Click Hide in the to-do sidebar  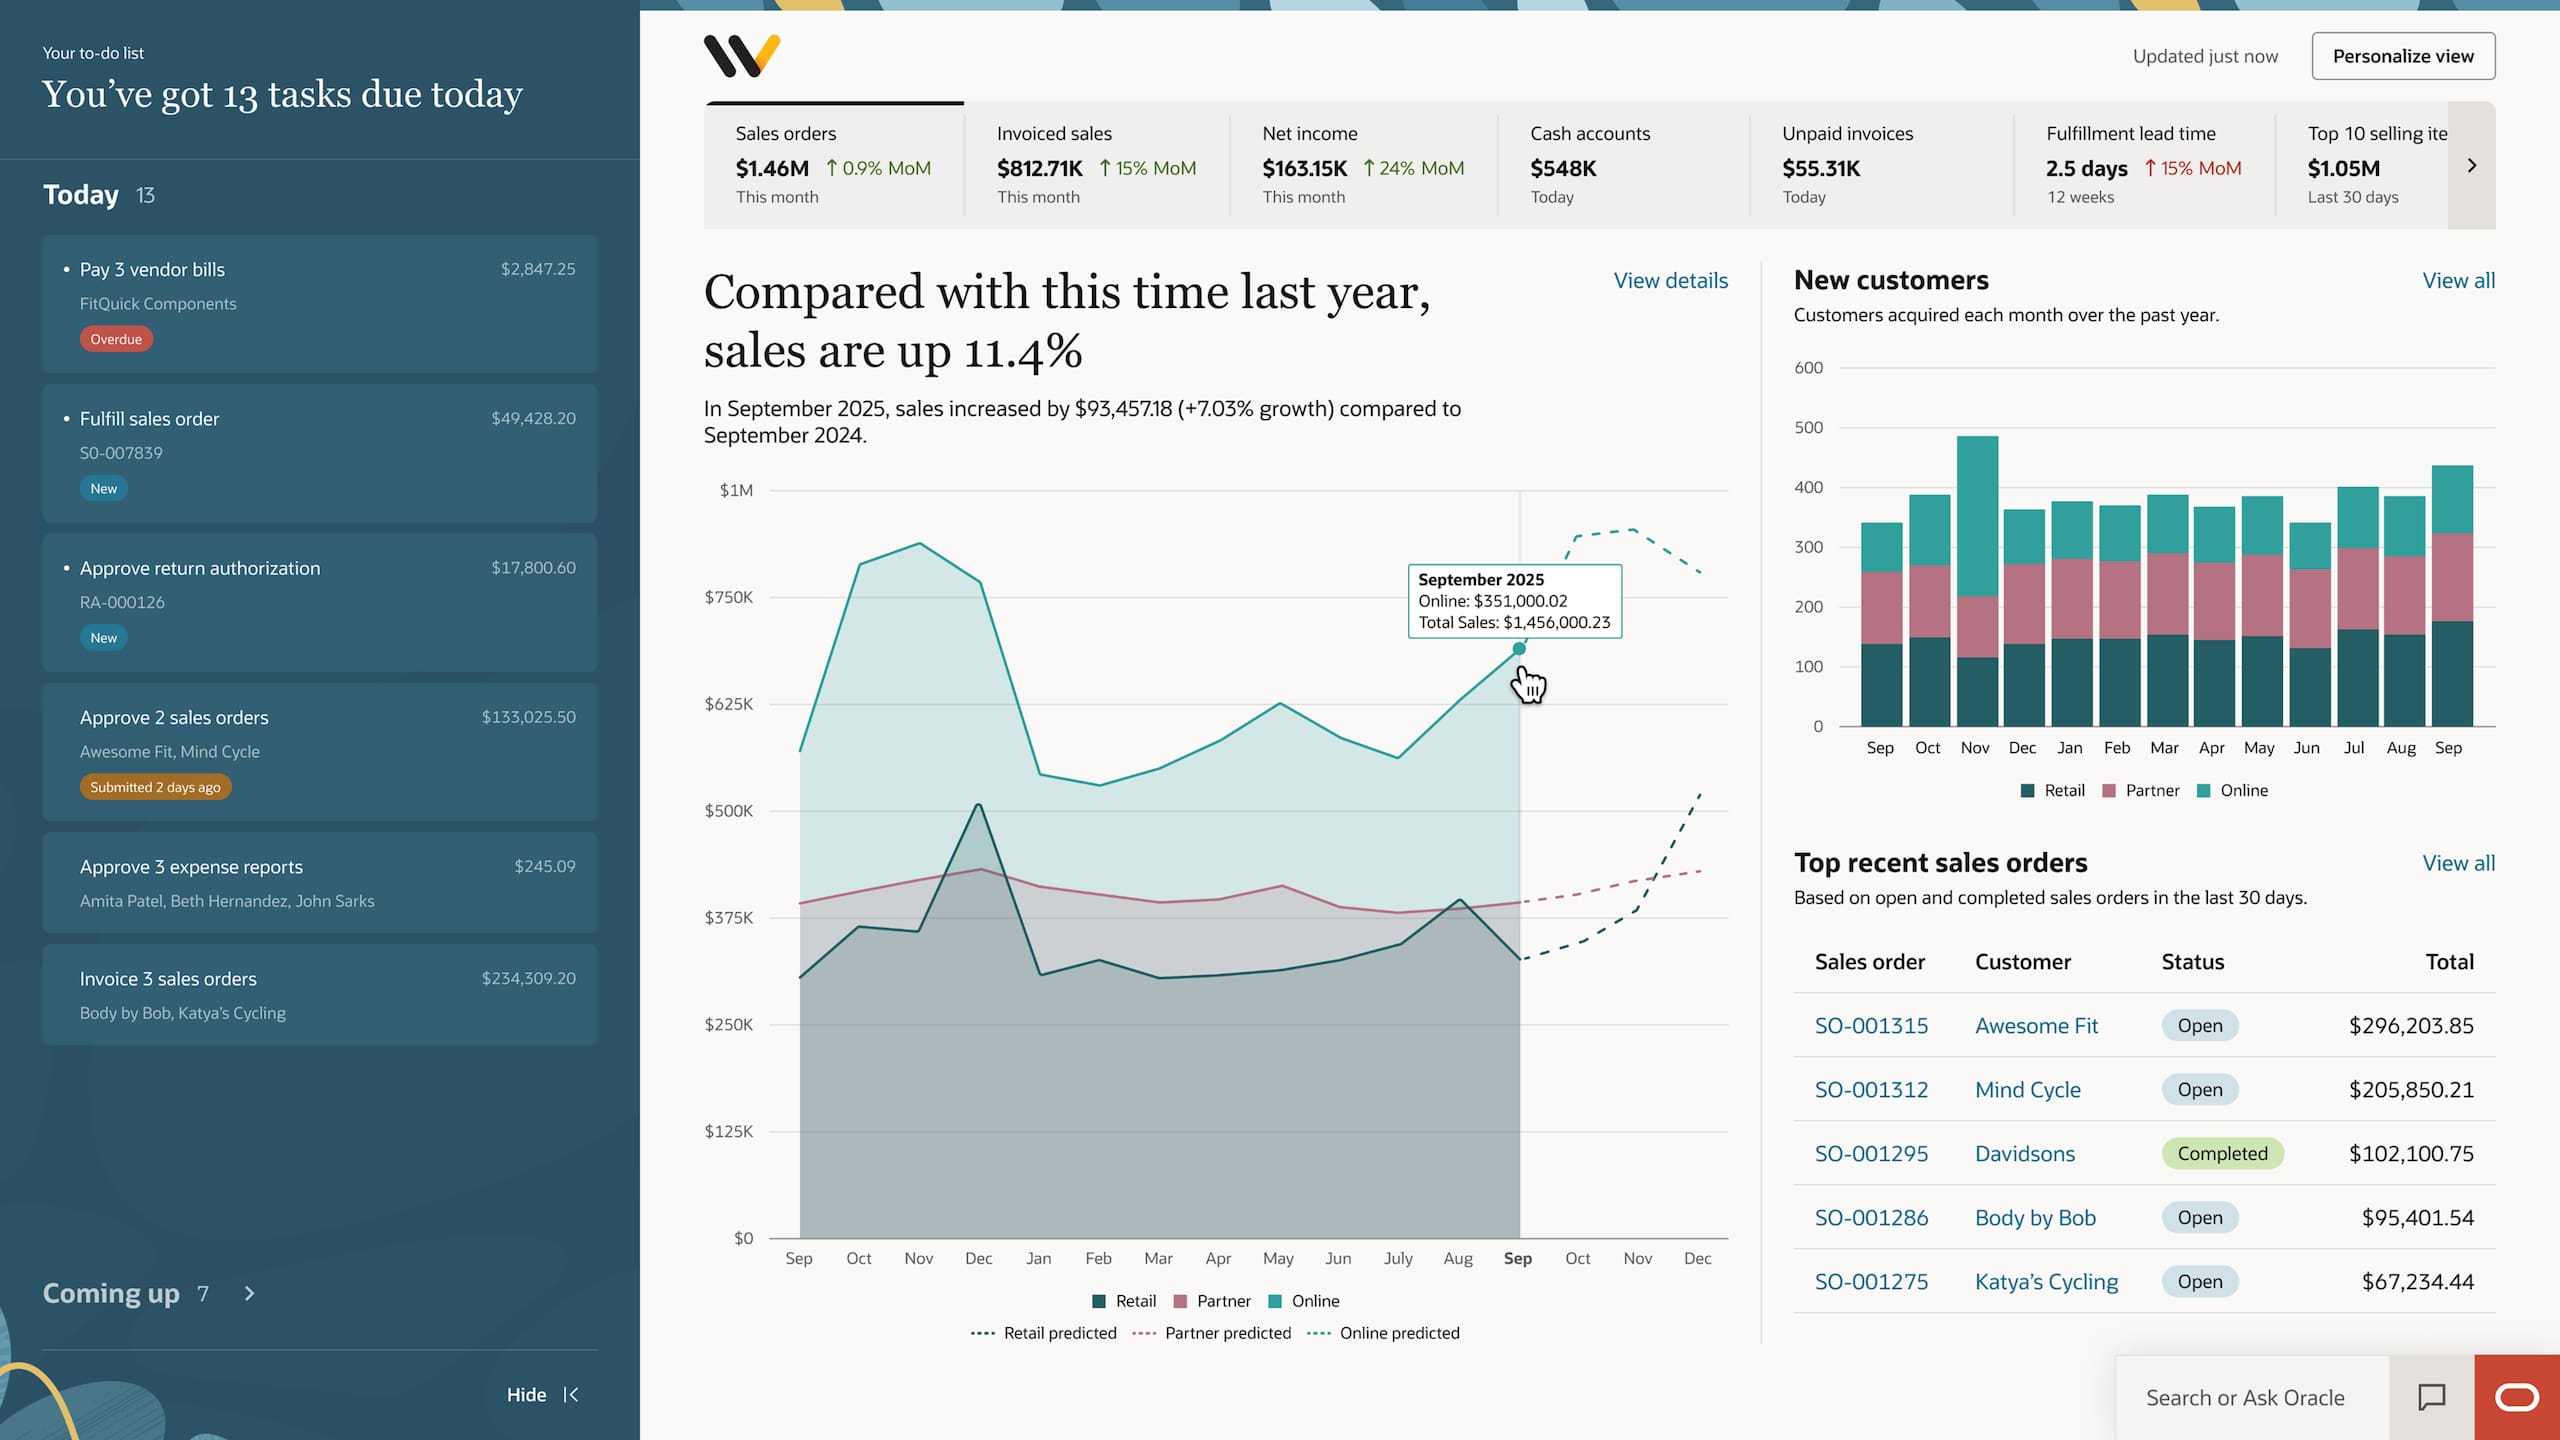click(x=527, y=1394)
